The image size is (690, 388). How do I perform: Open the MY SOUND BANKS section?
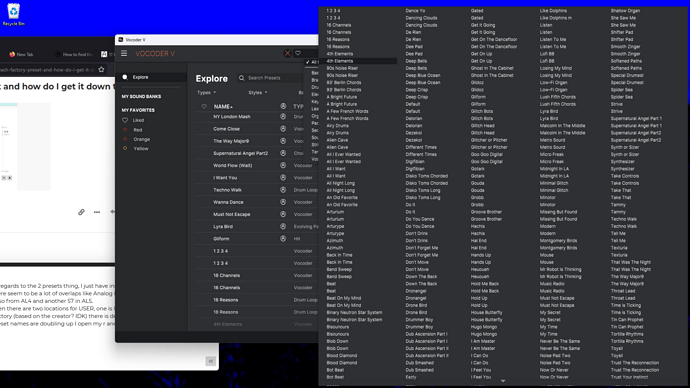[141, 96]
